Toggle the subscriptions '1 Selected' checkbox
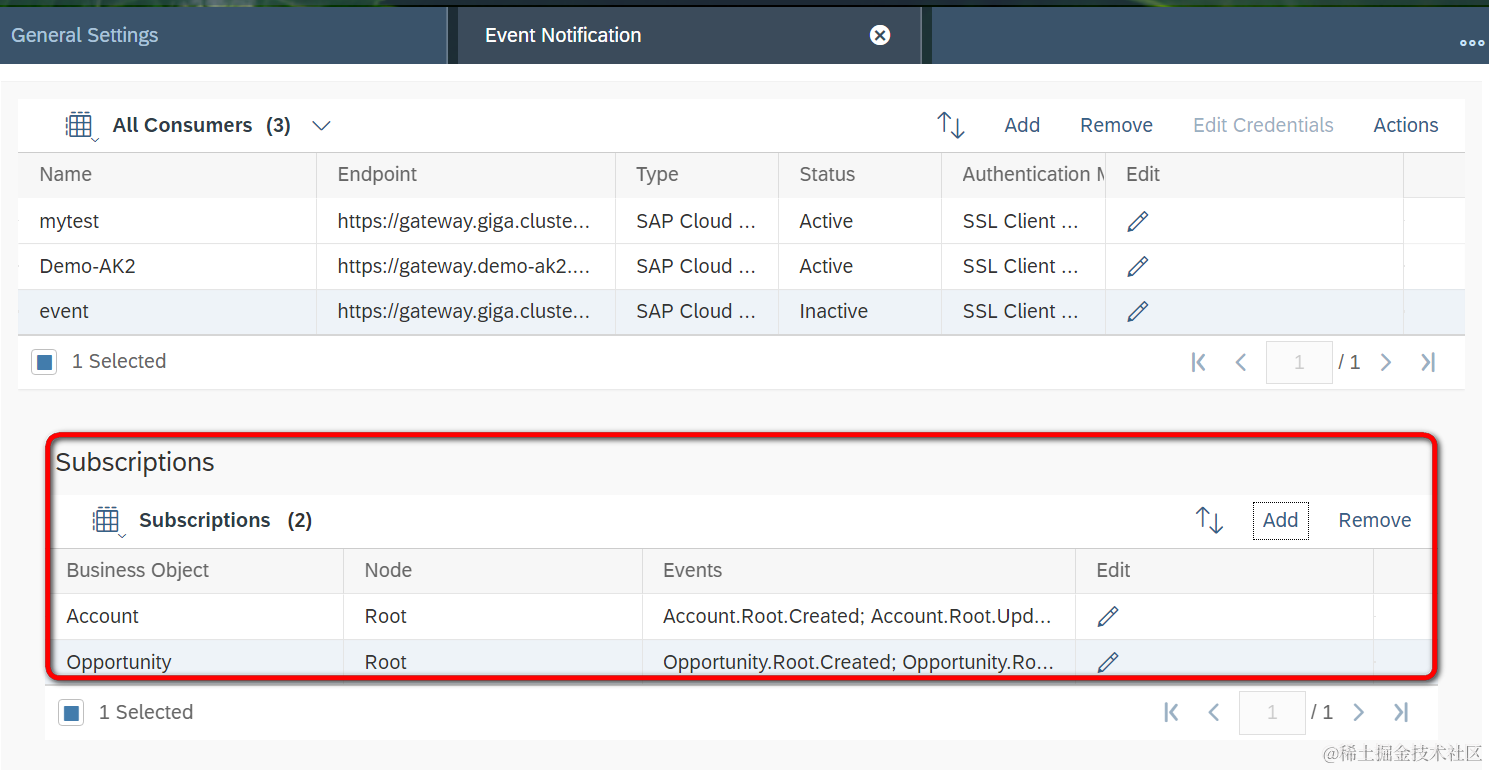This screenshot has width=1489, height=770. click(71, 713)
